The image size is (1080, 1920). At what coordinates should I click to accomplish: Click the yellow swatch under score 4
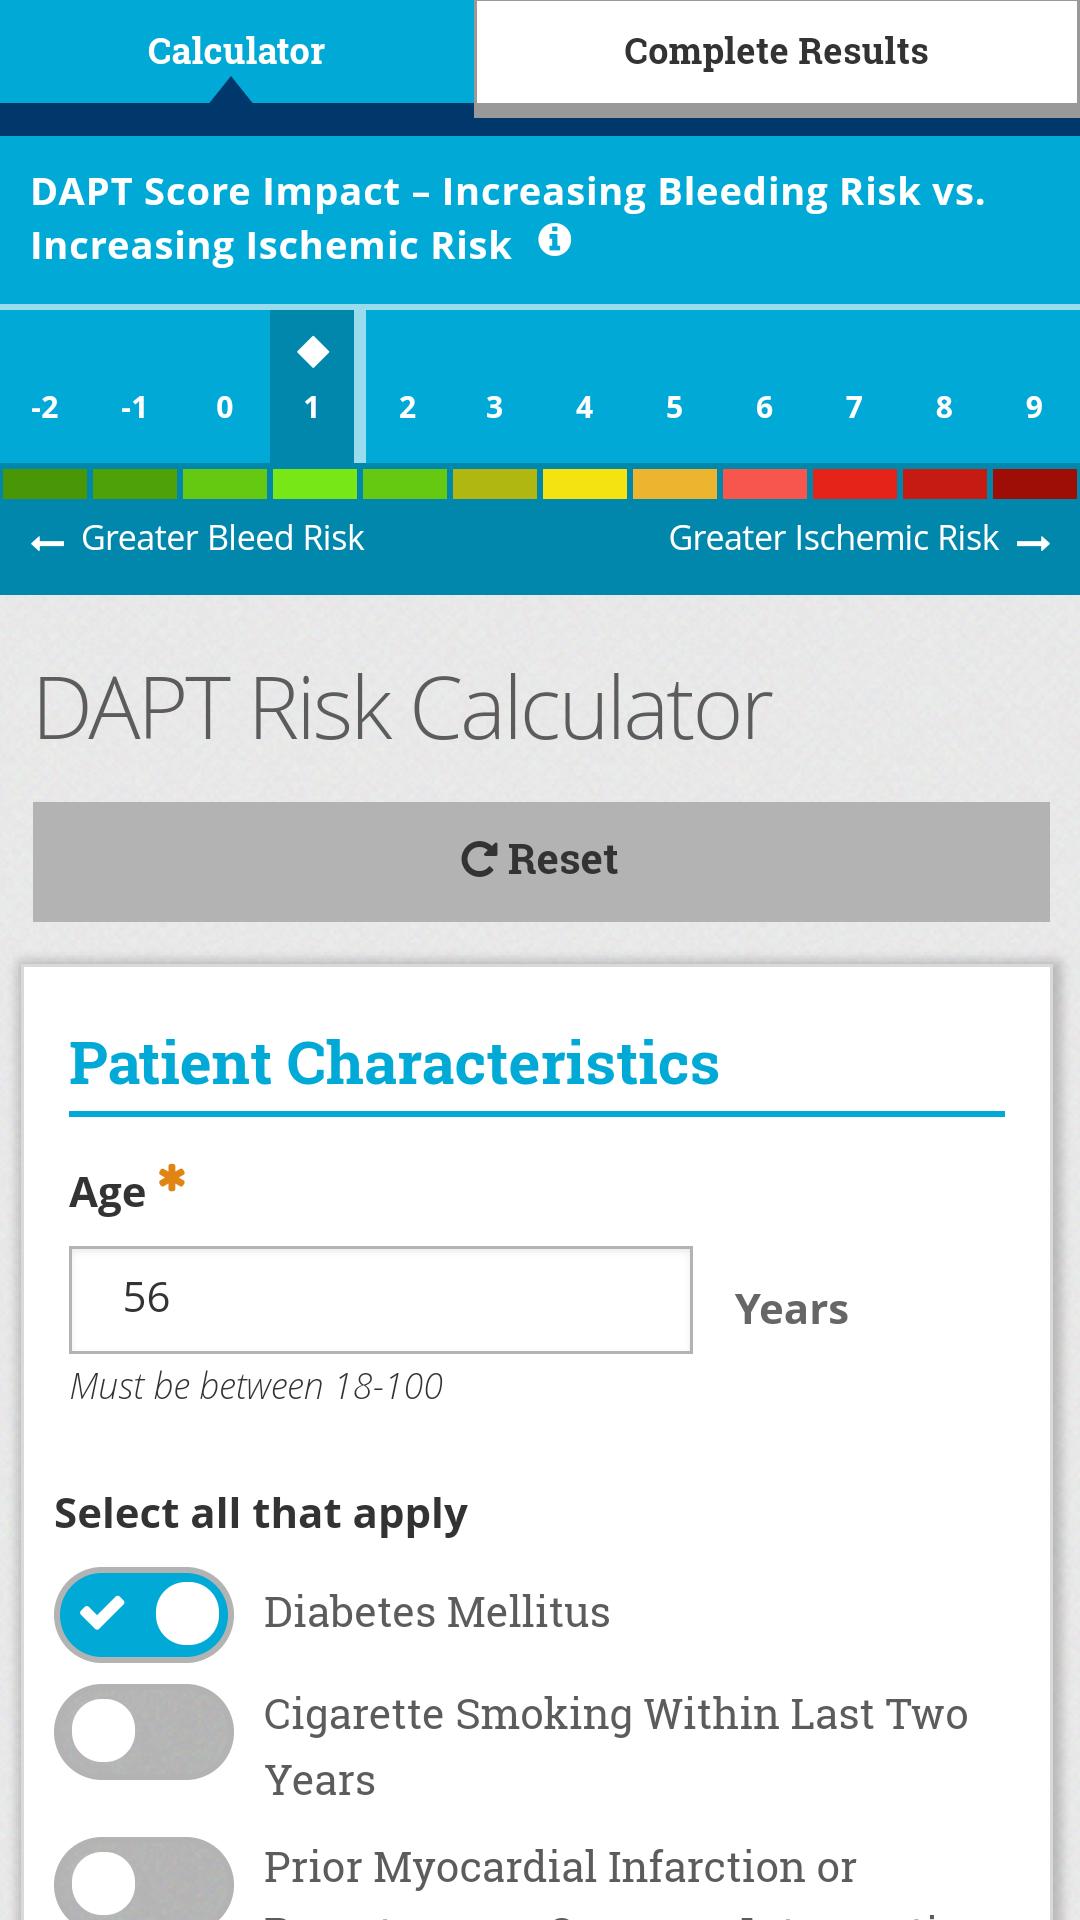pyautogui.click(x=585, y=484)
